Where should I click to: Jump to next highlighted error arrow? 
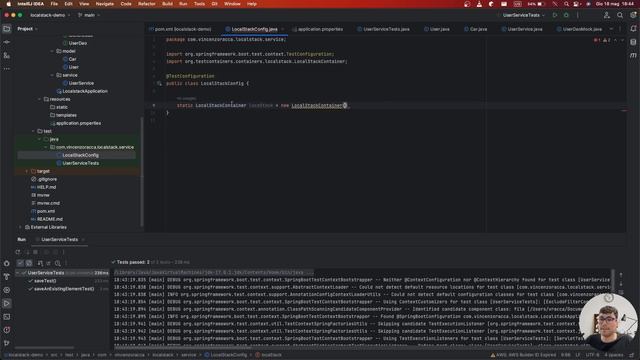coord(622,40)
